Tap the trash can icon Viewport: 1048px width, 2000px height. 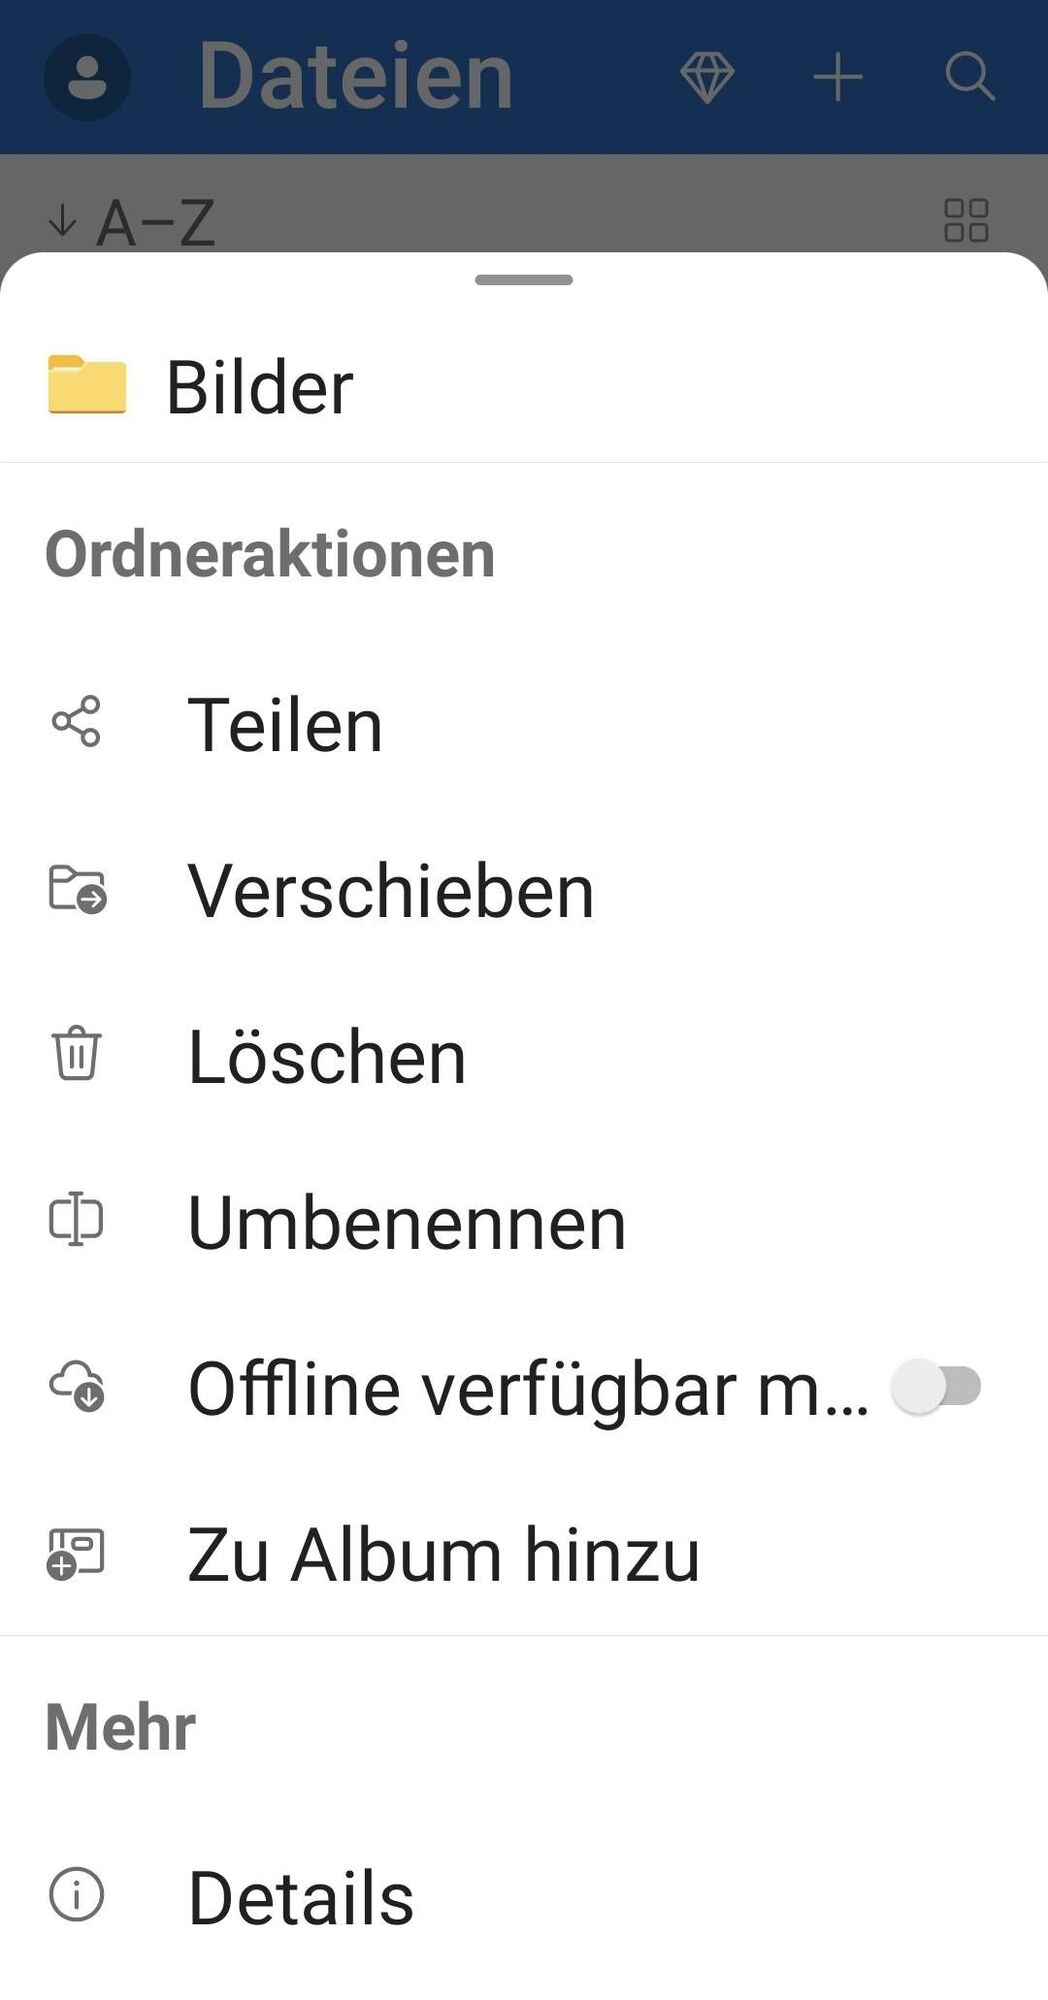click(76, 1054)
